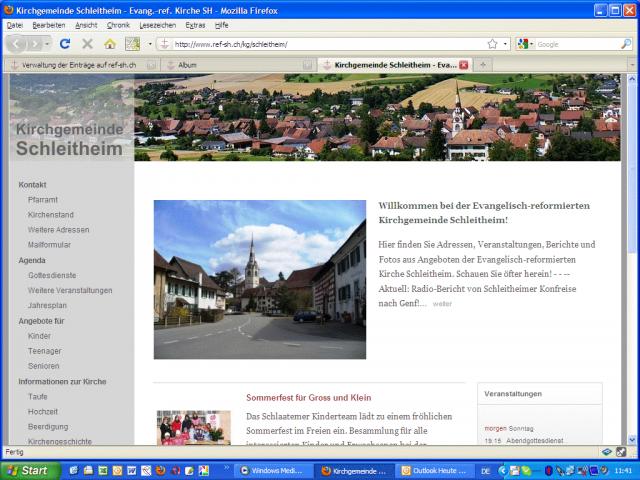Expand the URL history dropdown arrow
Image resolution: width=640 pixels, height=480 pixels.
click(505, 44)
